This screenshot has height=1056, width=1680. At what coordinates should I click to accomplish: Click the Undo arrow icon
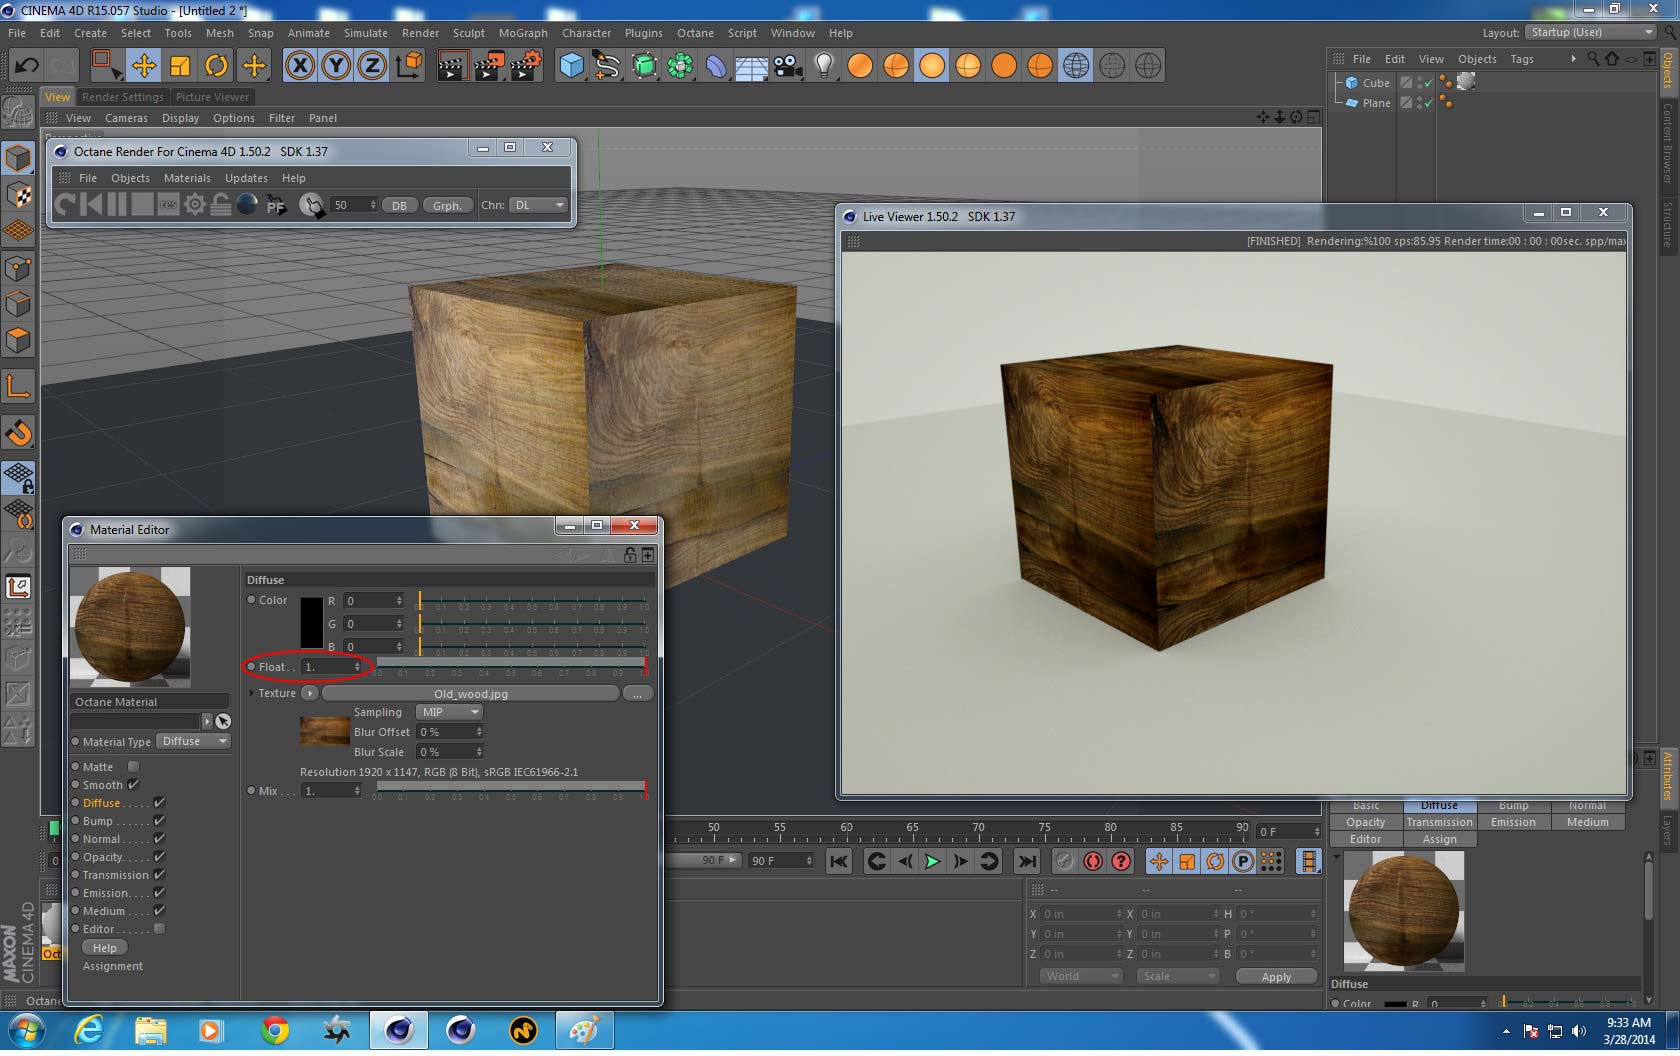tap(27, 66)
